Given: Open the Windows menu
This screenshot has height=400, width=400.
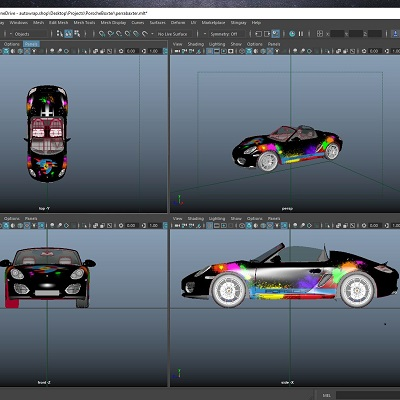Looking at the screenshot, I should (19, 23).
